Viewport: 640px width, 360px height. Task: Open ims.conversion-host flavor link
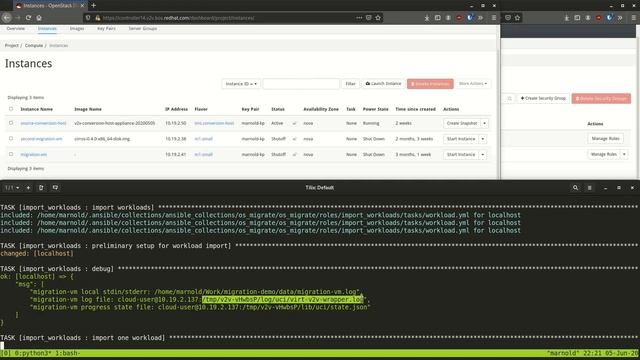click(214, 123)
